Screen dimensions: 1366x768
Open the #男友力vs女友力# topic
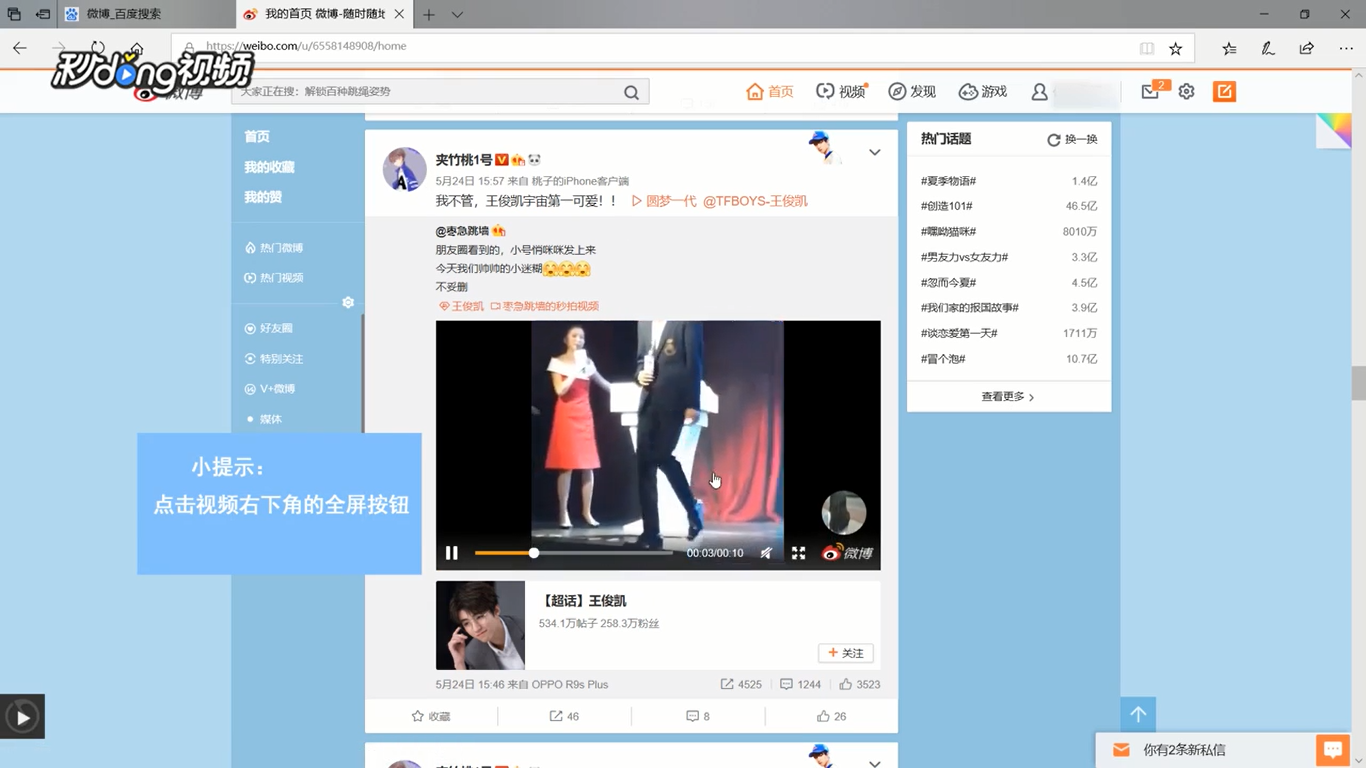tap(964, 257)
